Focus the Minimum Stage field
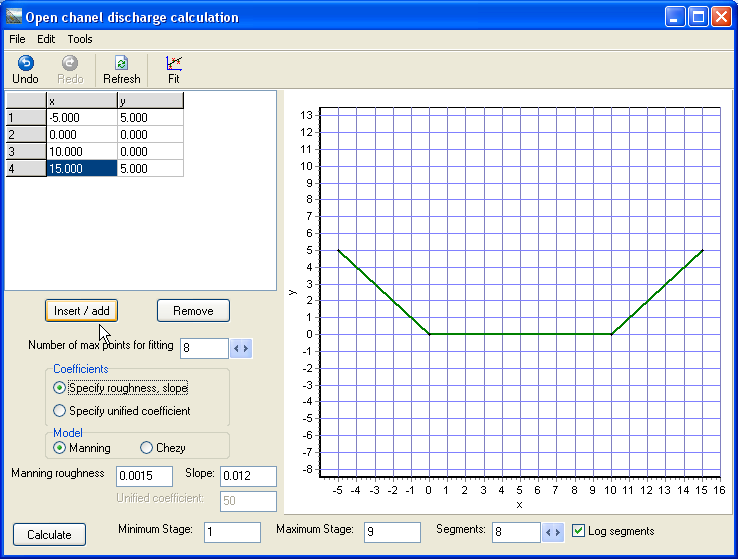738x559 pixels. pyautogui.click(x=232, y=532)
